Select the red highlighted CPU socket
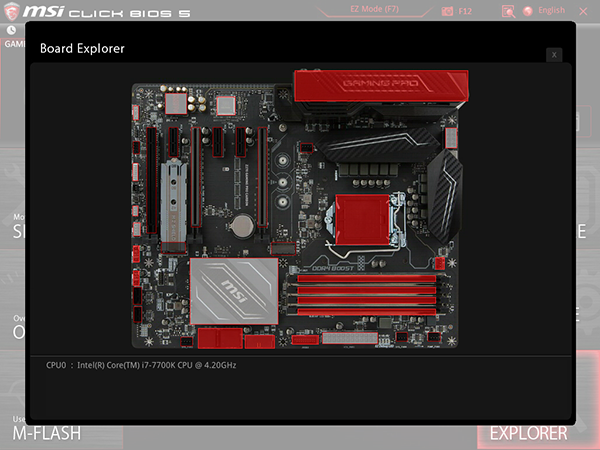 [x=362, y=220]
